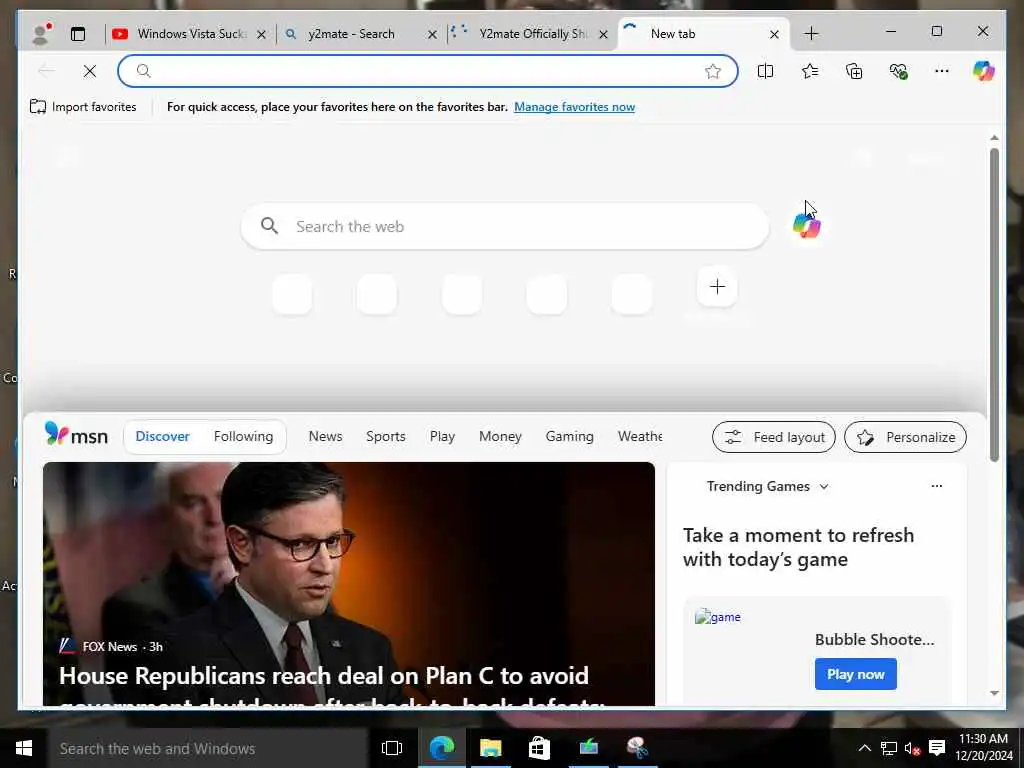The width and height of the screenshot is (1024, 768).
Task: Open the Favorites list icon
Action: (x=810, y=71)
